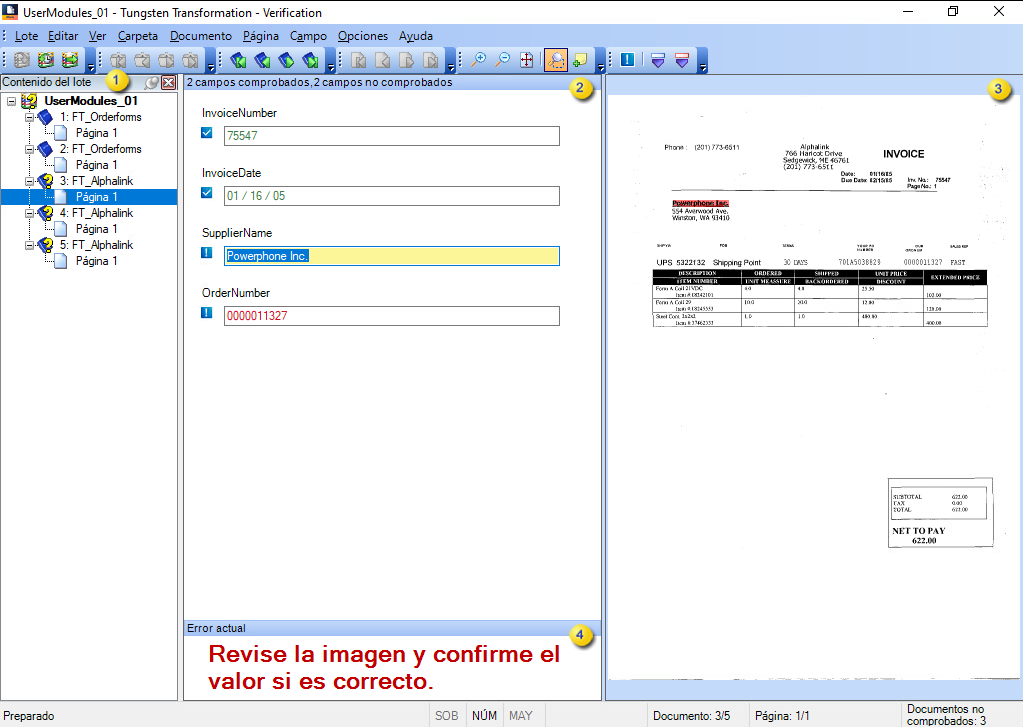Open the Opciones menu
This screenshot has height=727, width=1023.
click(x=362, y=35)
